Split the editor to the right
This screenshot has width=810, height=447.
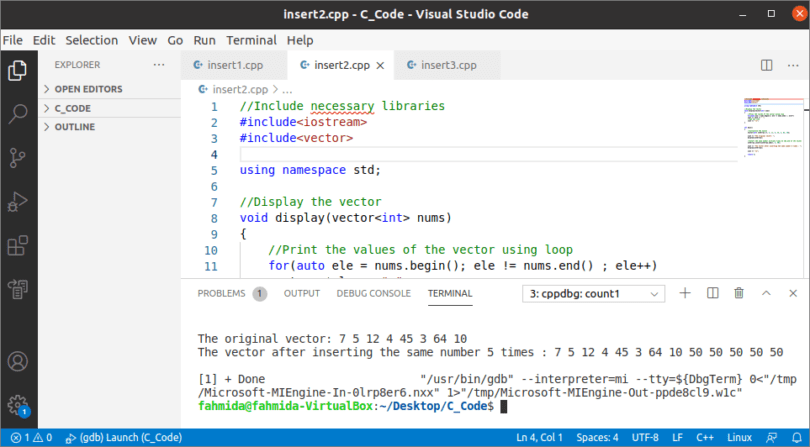click(766, 65)
